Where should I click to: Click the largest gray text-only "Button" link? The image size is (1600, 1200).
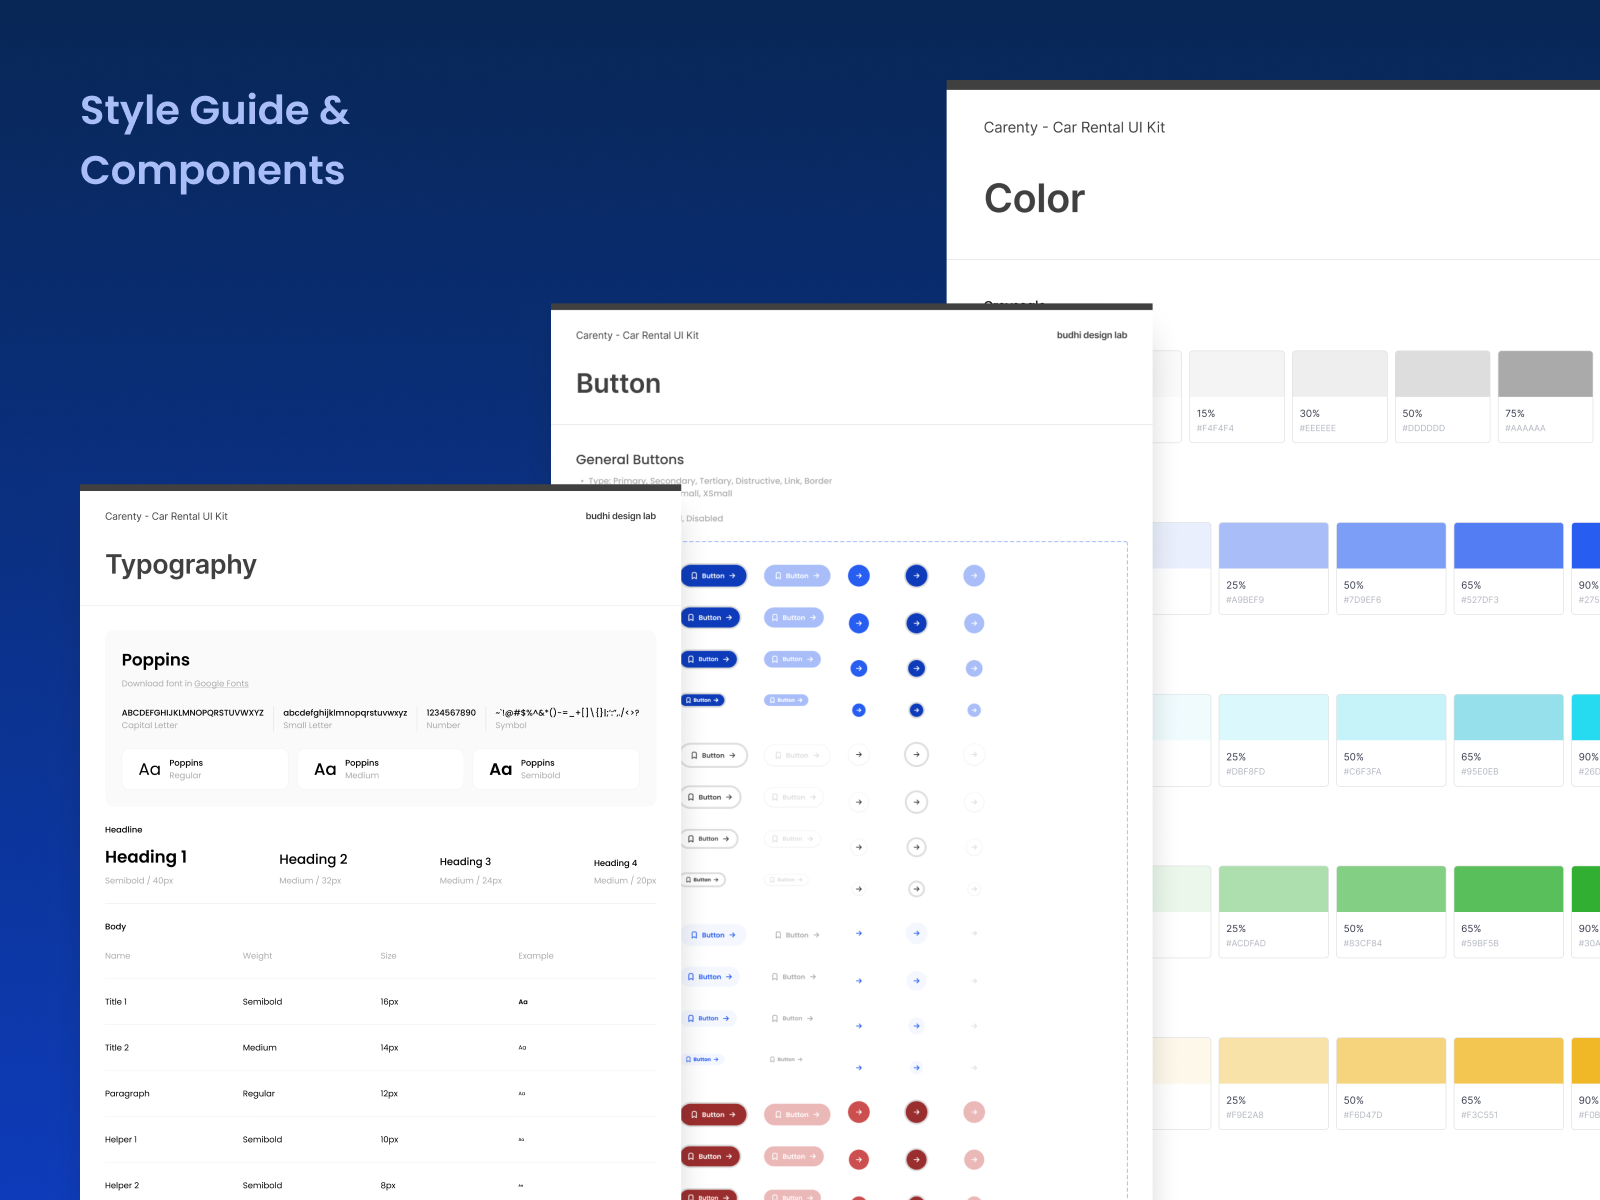[797, 935]
